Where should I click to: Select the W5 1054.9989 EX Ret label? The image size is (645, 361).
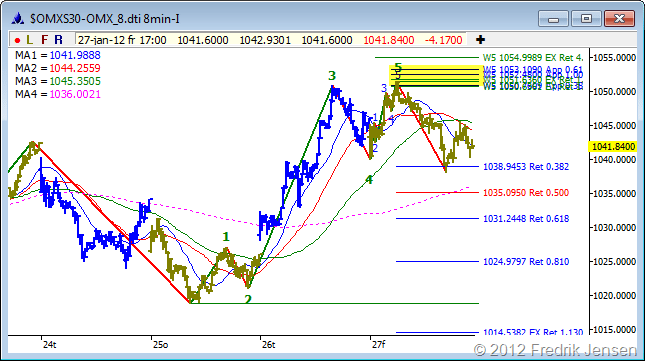pos(533,58)
